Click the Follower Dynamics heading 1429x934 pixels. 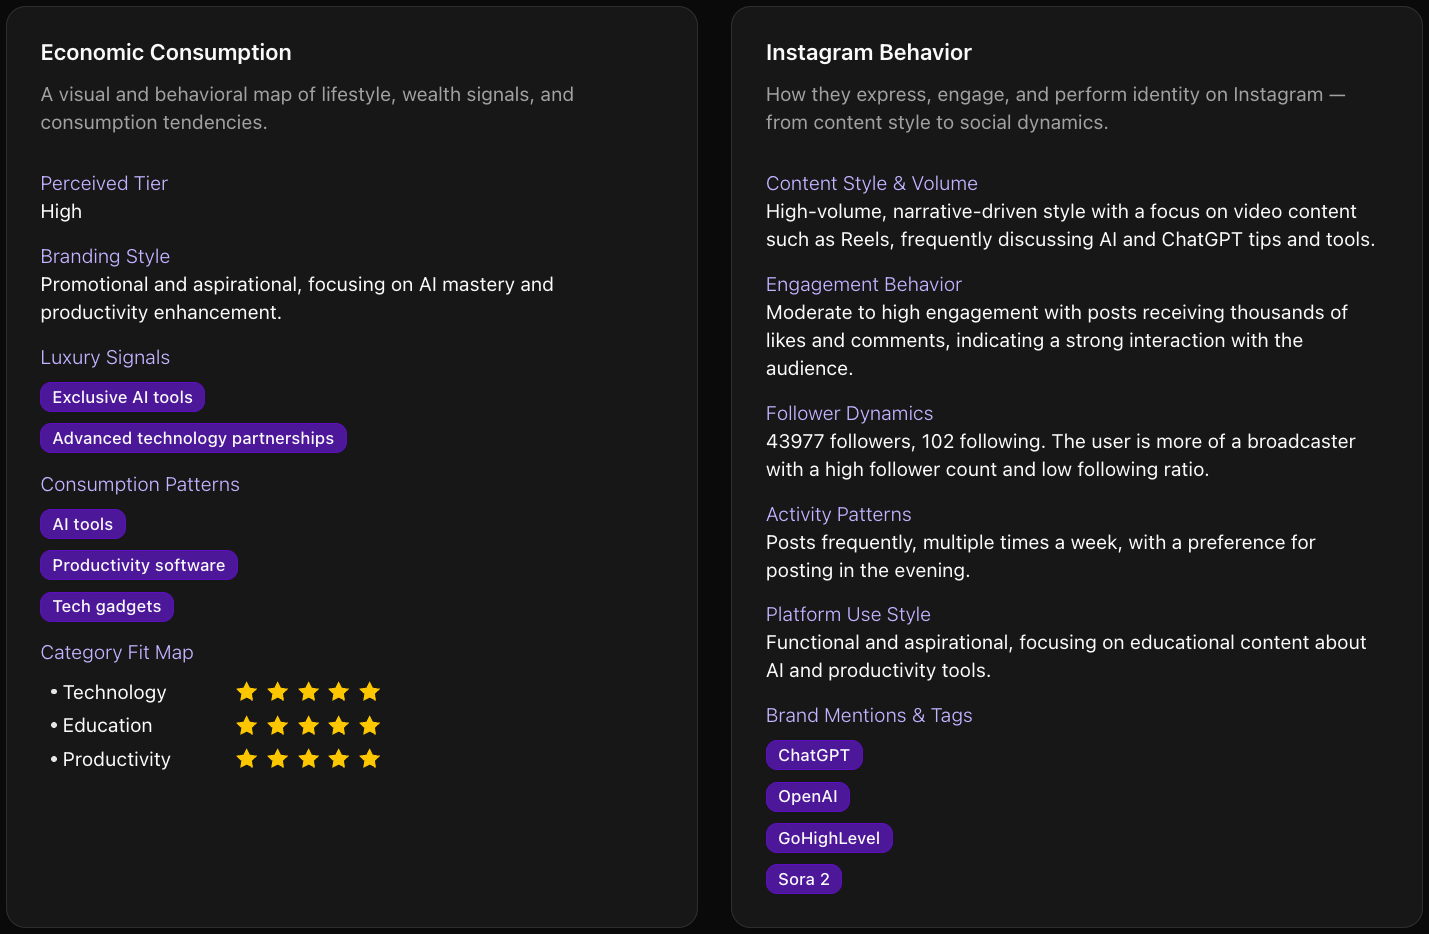tap(849, 413)
